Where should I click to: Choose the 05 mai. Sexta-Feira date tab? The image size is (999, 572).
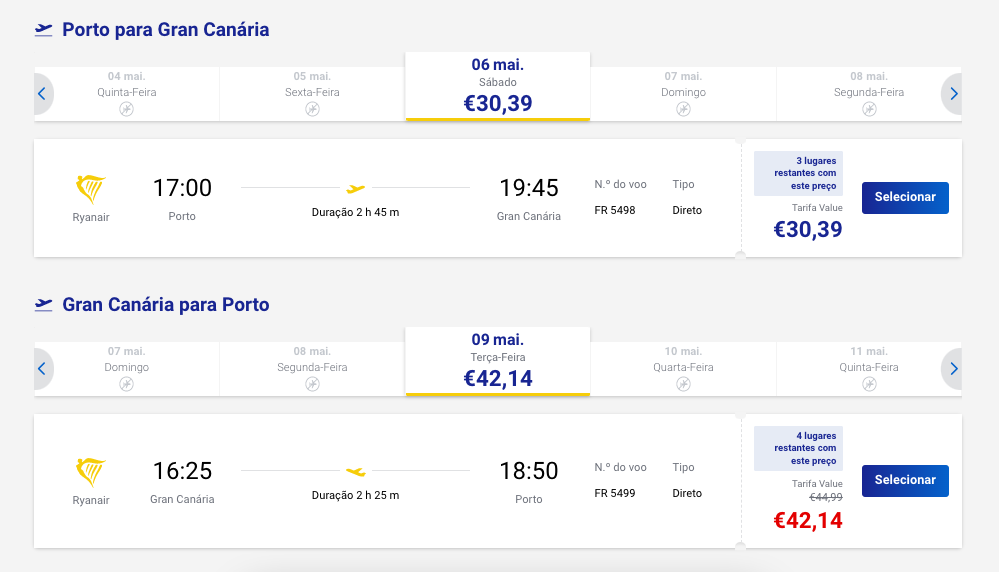[312, 94]
